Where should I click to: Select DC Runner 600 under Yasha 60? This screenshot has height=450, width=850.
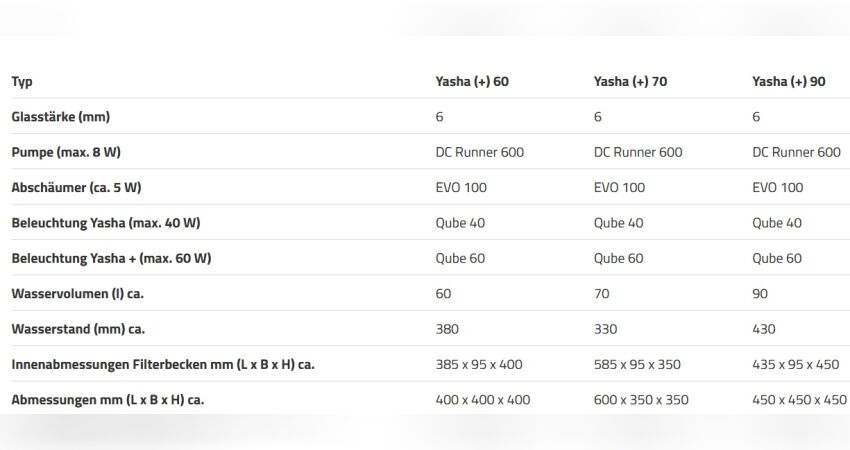click(x=479, y=152)
